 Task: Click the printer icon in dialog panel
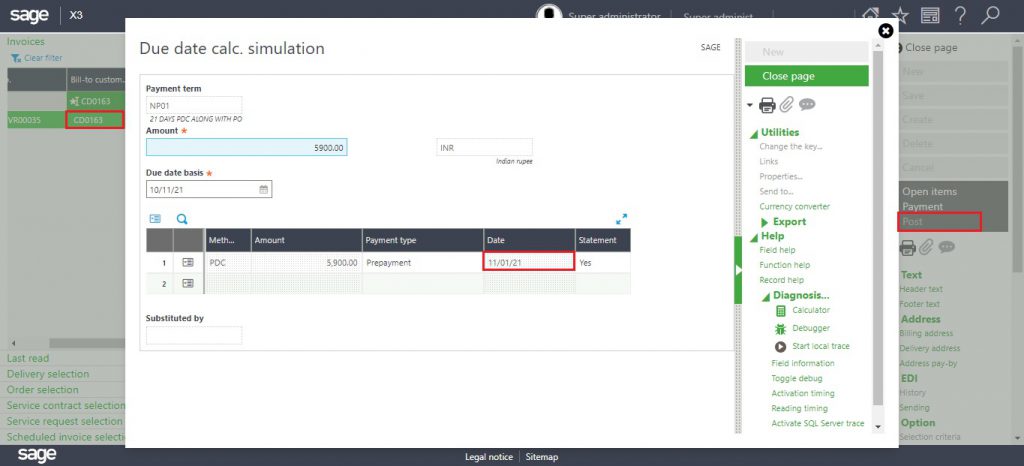(x=767, y=105)
